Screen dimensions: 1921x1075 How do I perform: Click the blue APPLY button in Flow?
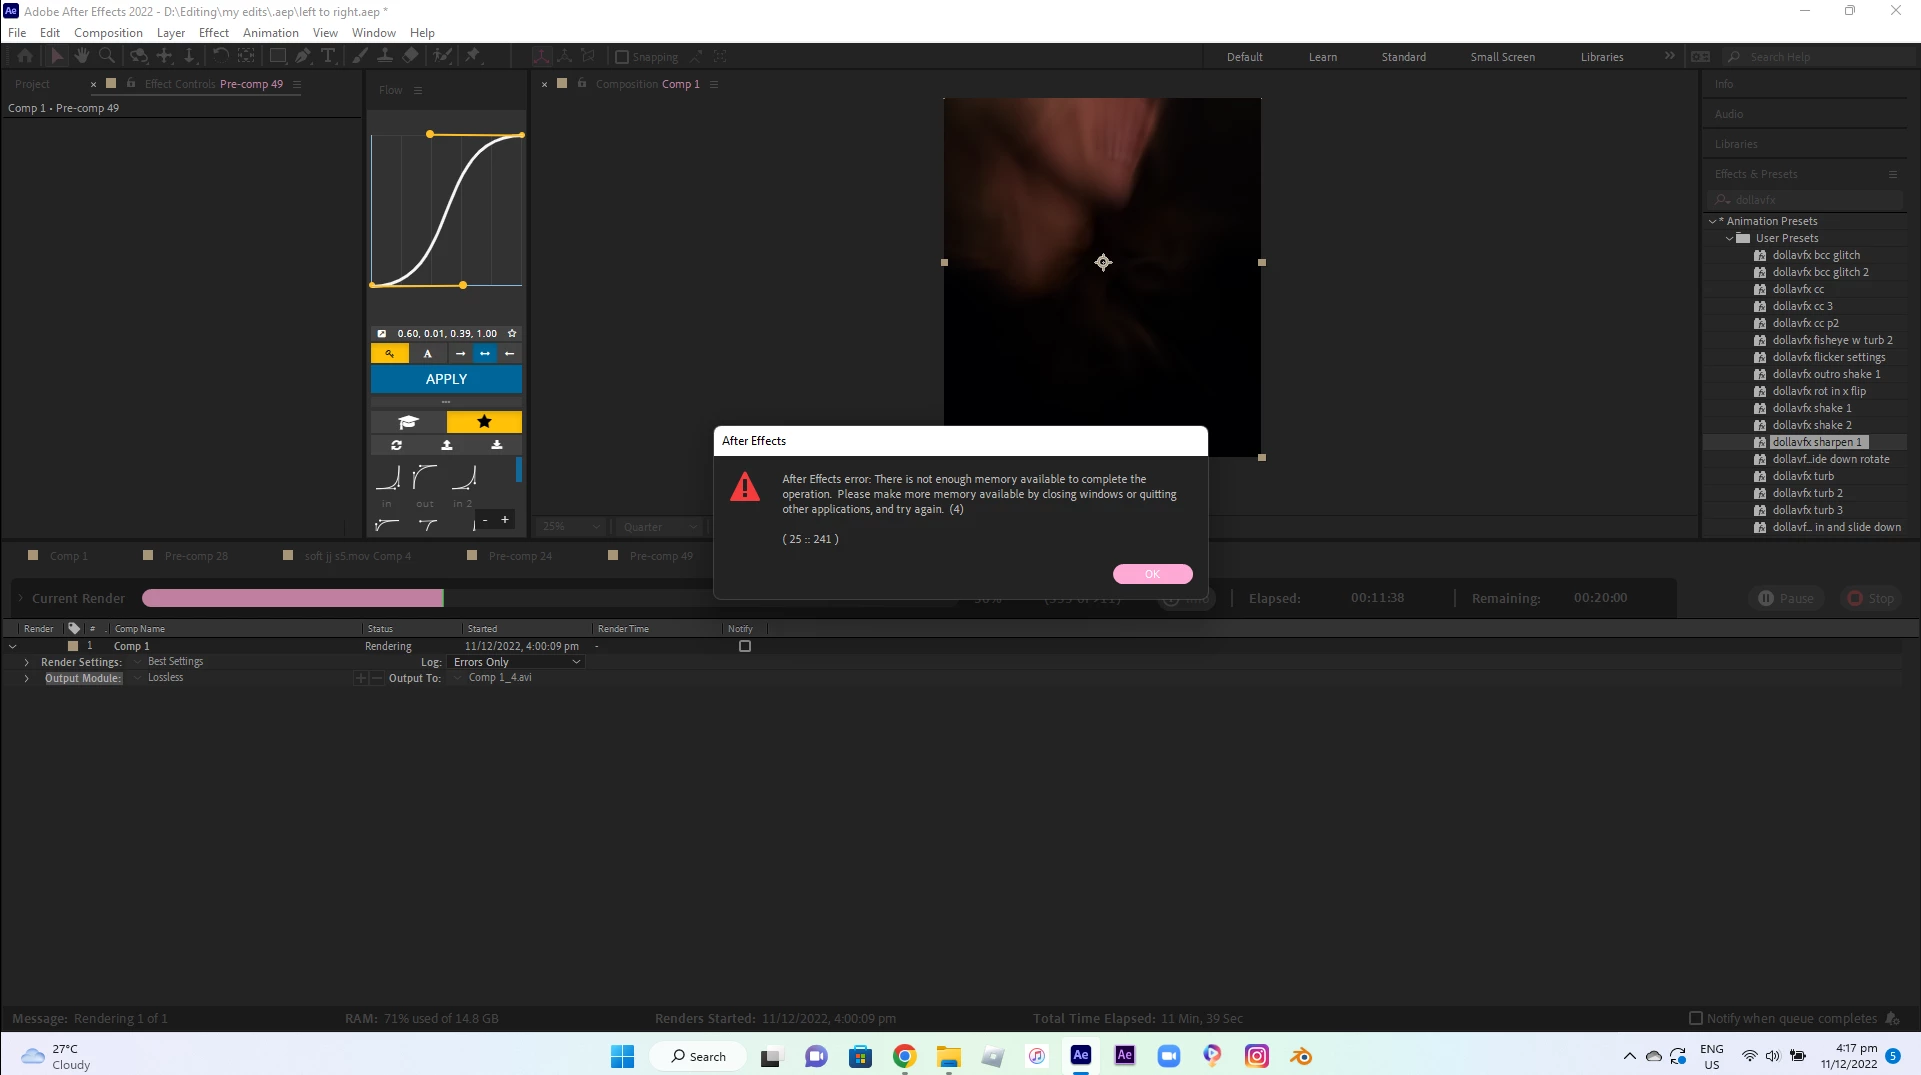pyautogui.click(x=446, y=379)
